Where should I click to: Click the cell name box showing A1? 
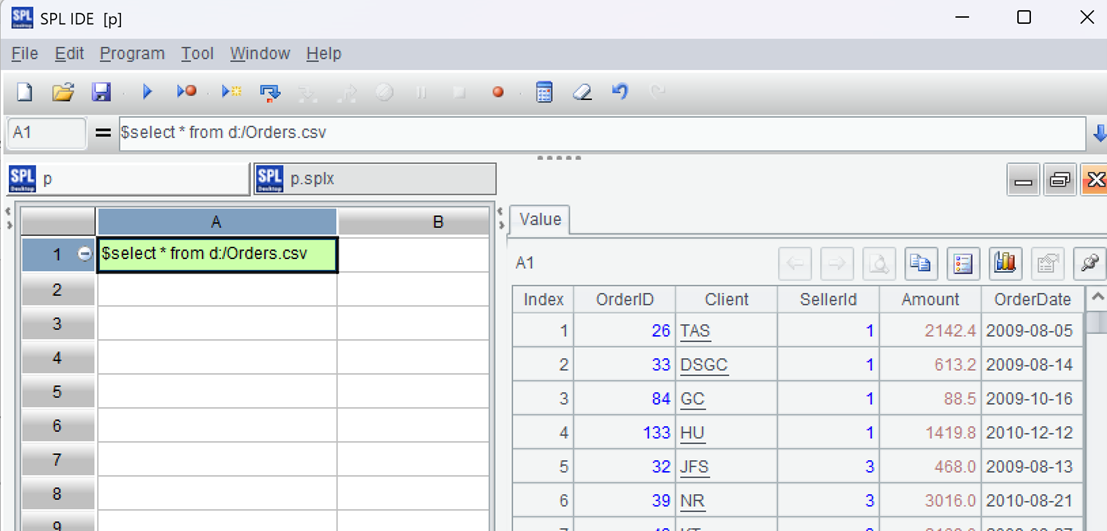46,133
